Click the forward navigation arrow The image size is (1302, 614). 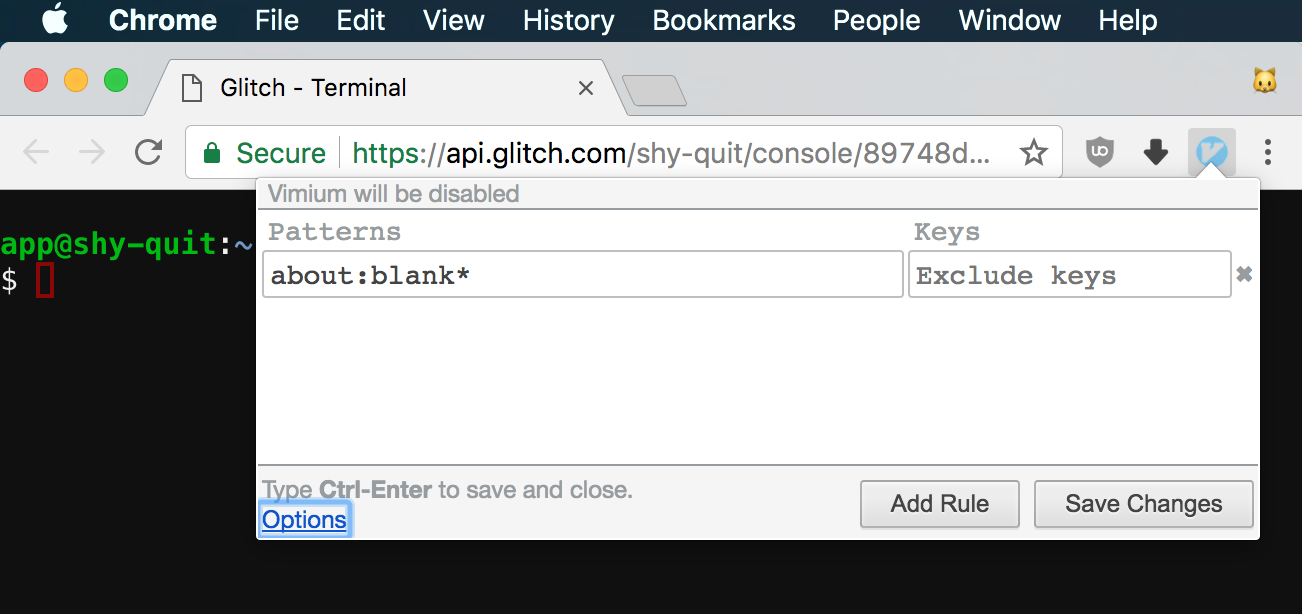pos(90,152)
